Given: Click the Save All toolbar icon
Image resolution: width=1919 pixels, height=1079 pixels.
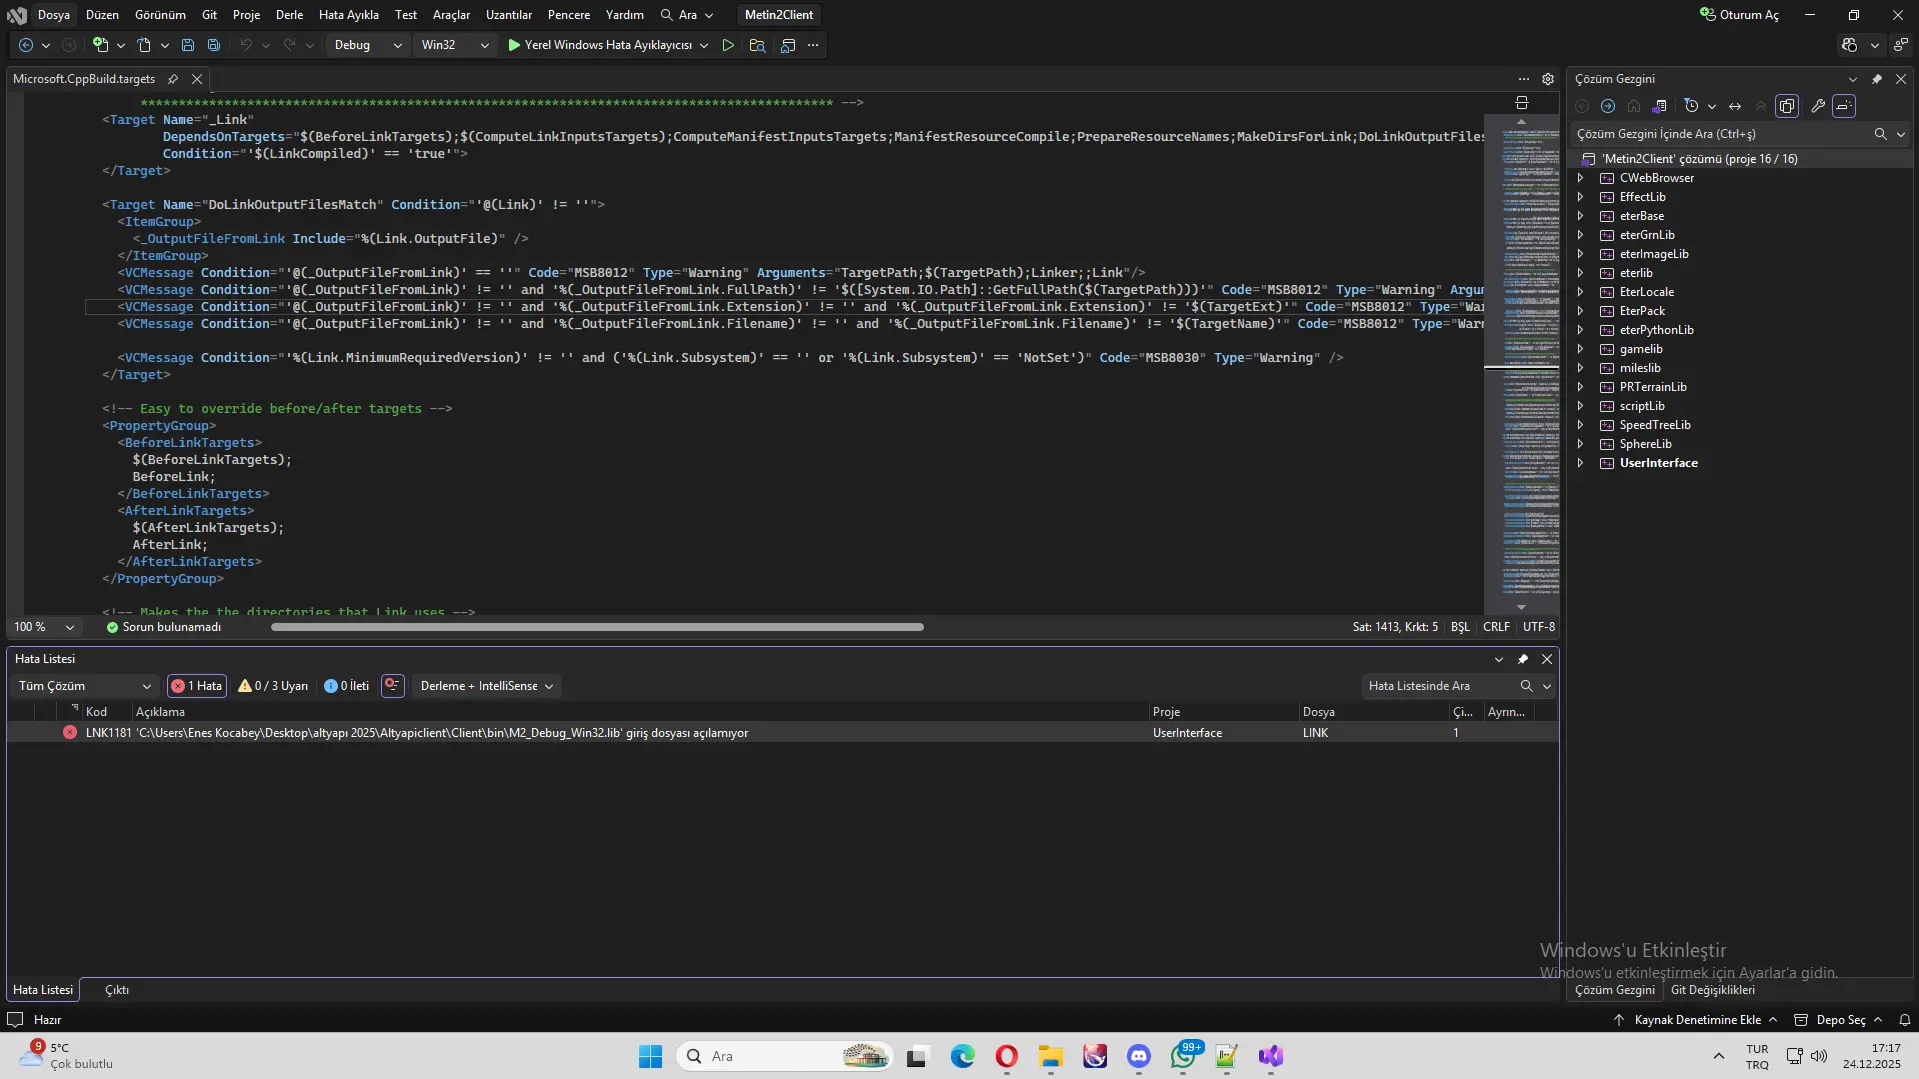Looking at the screenshot, I should coord(214,45).
